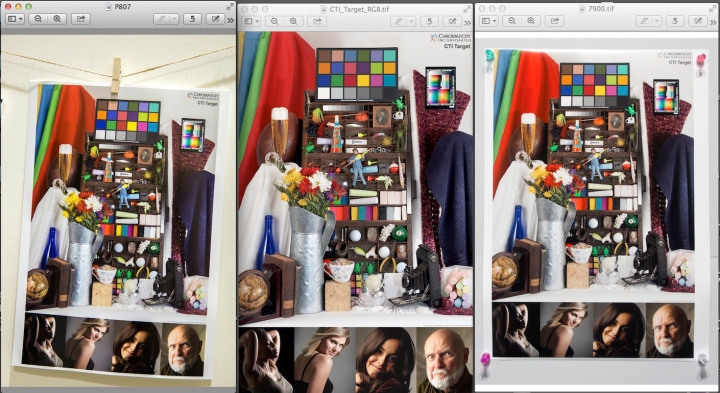Enter full screen for P807 window

(230, 6)
